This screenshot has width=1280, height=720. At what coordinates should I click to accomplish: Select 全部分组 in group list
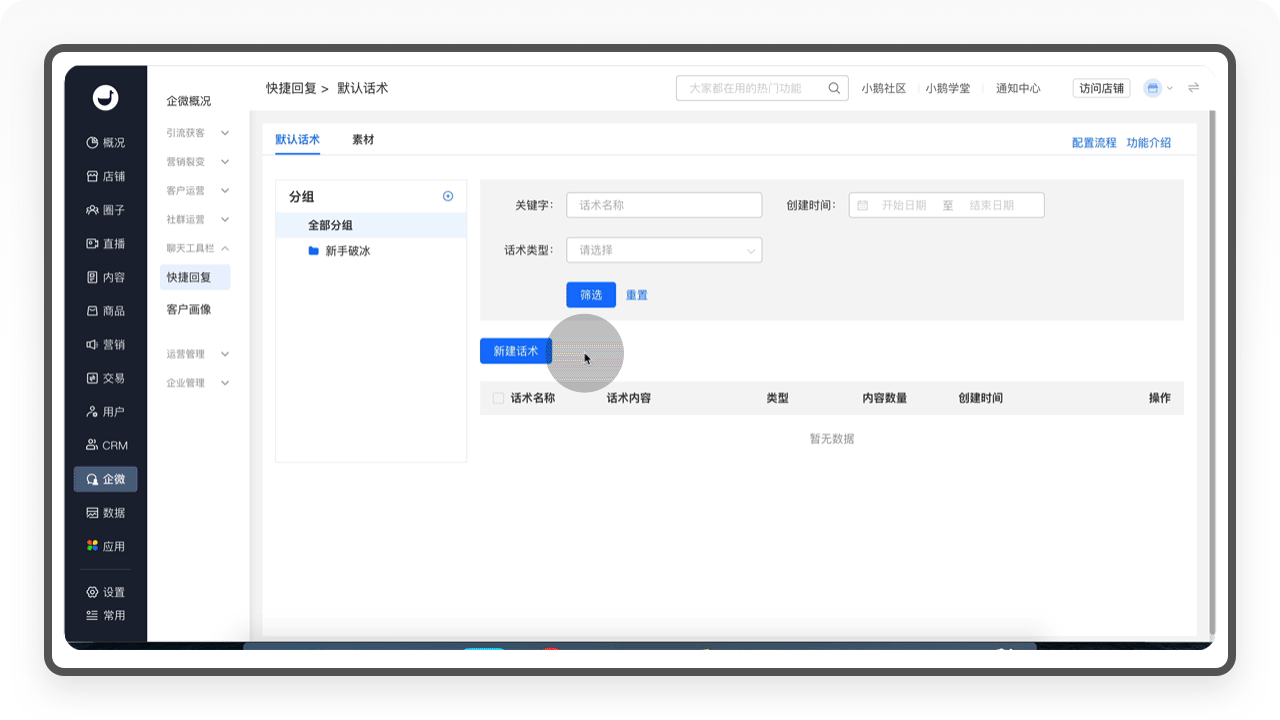(371, 226)
